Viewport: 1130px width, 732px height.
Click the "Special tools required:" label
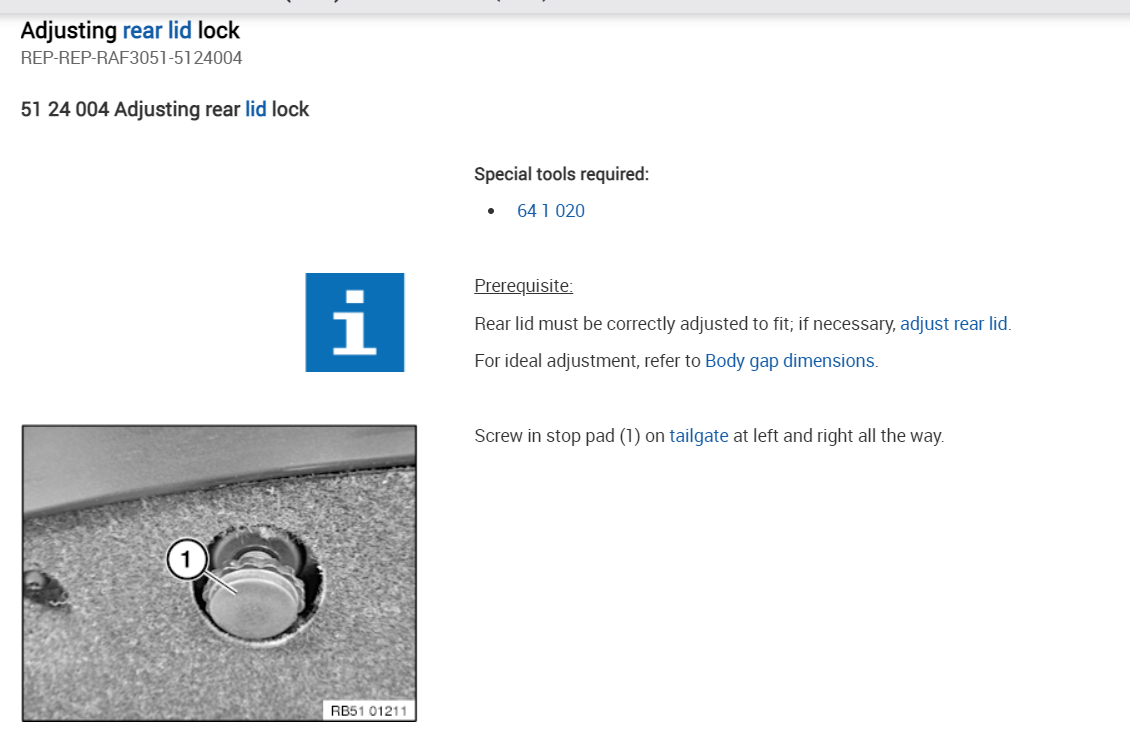coord(561,174)
